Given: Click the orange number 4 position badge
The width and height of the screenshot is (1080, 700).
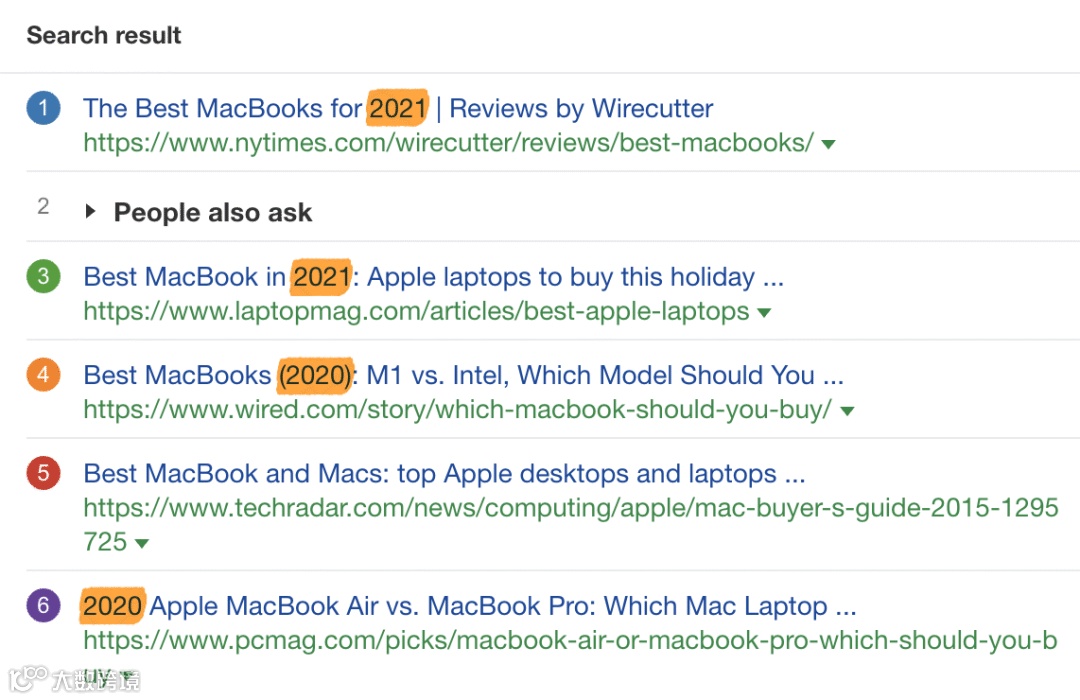Looking at the screenshot, I should (x=43, y=375).
